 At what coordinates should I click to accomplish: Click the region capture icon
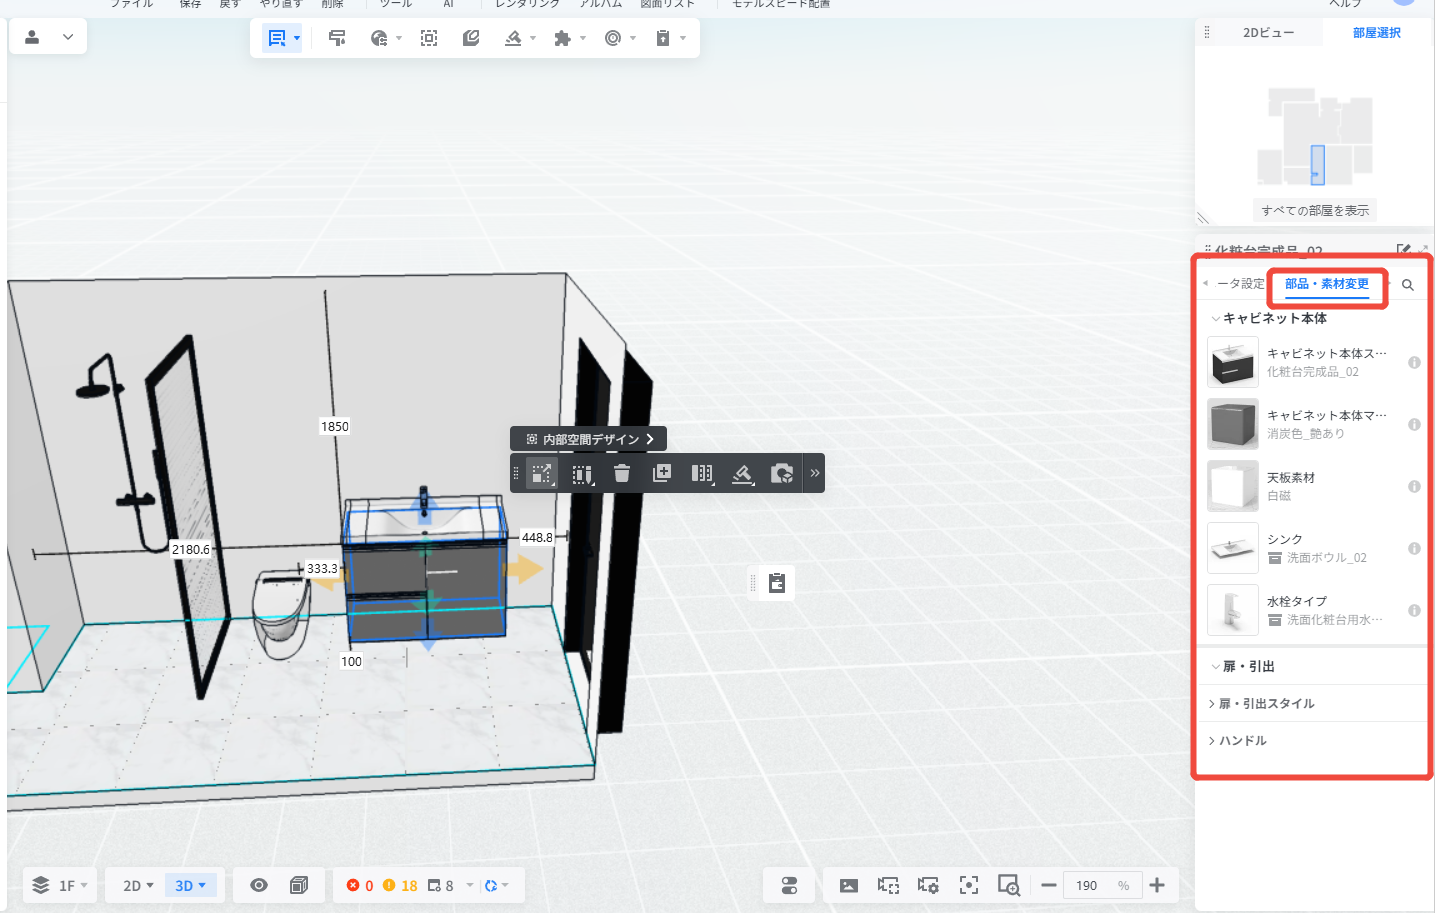(888, 885)
